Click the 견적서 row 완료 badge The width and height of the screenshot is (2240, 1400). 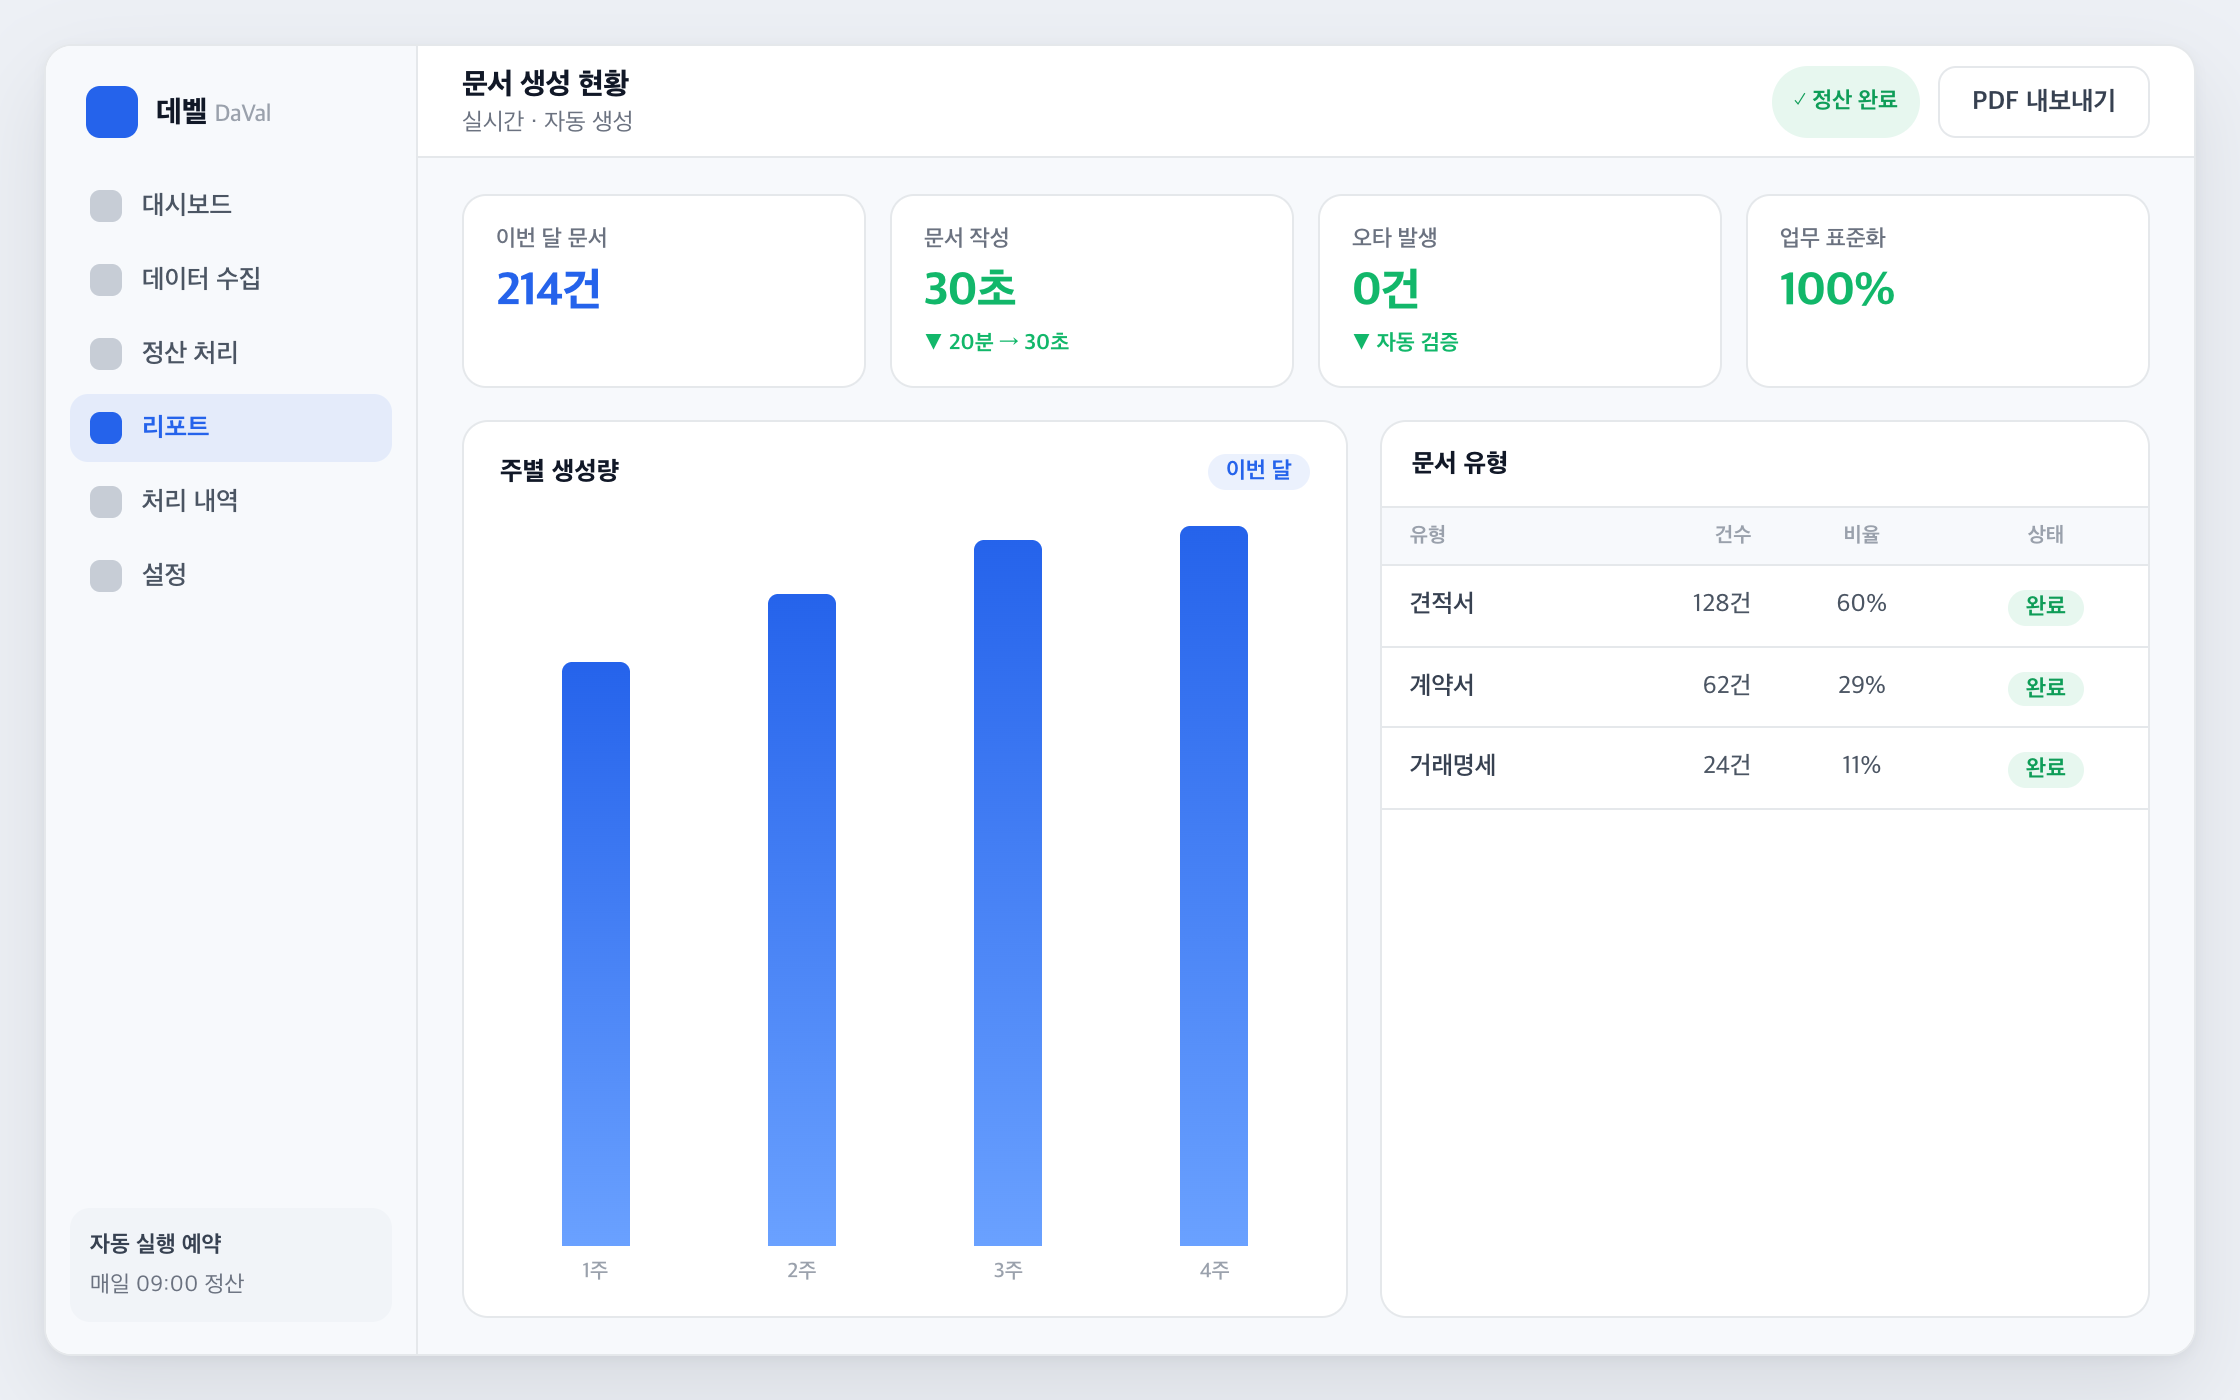(2045, 606)
